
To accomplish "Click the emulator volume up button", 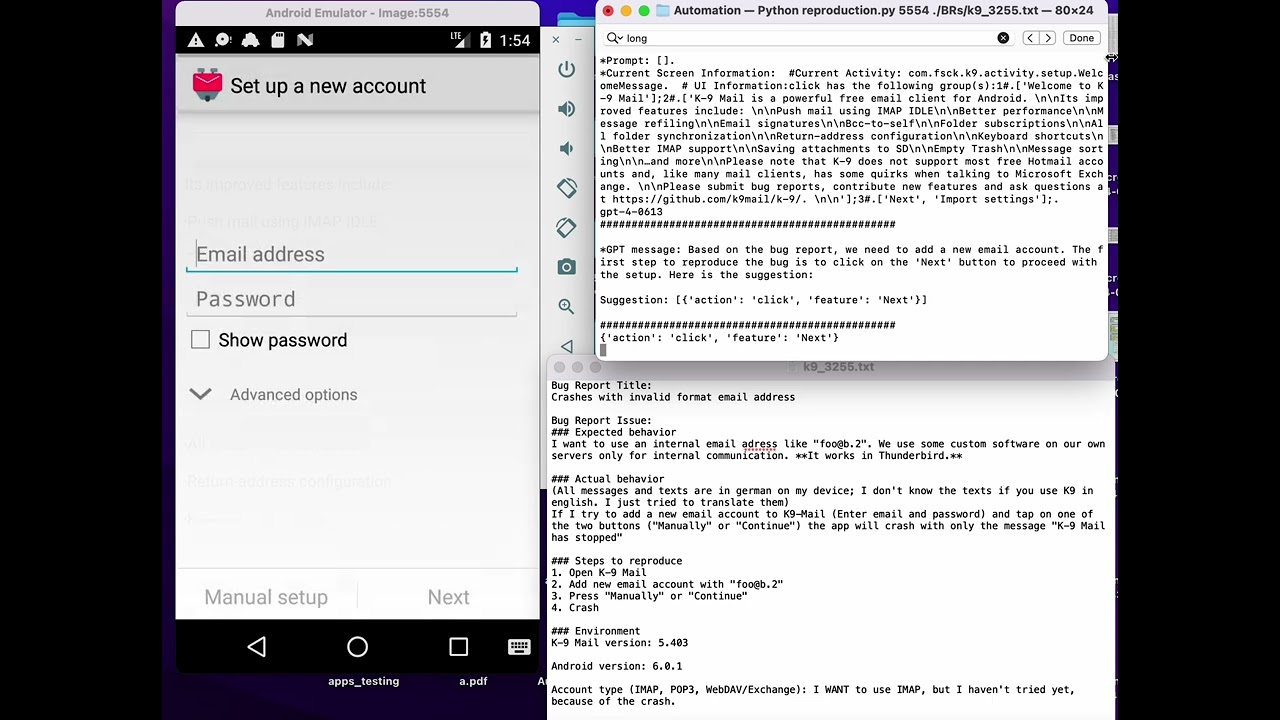I will tap(567, 109).
